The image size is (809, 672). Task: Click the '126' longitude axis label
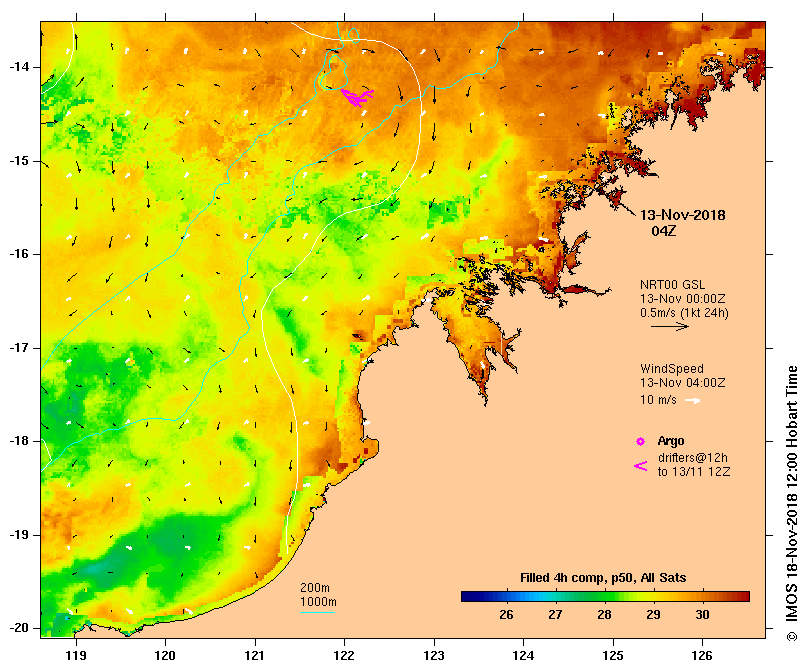click(x=702, y=656)
